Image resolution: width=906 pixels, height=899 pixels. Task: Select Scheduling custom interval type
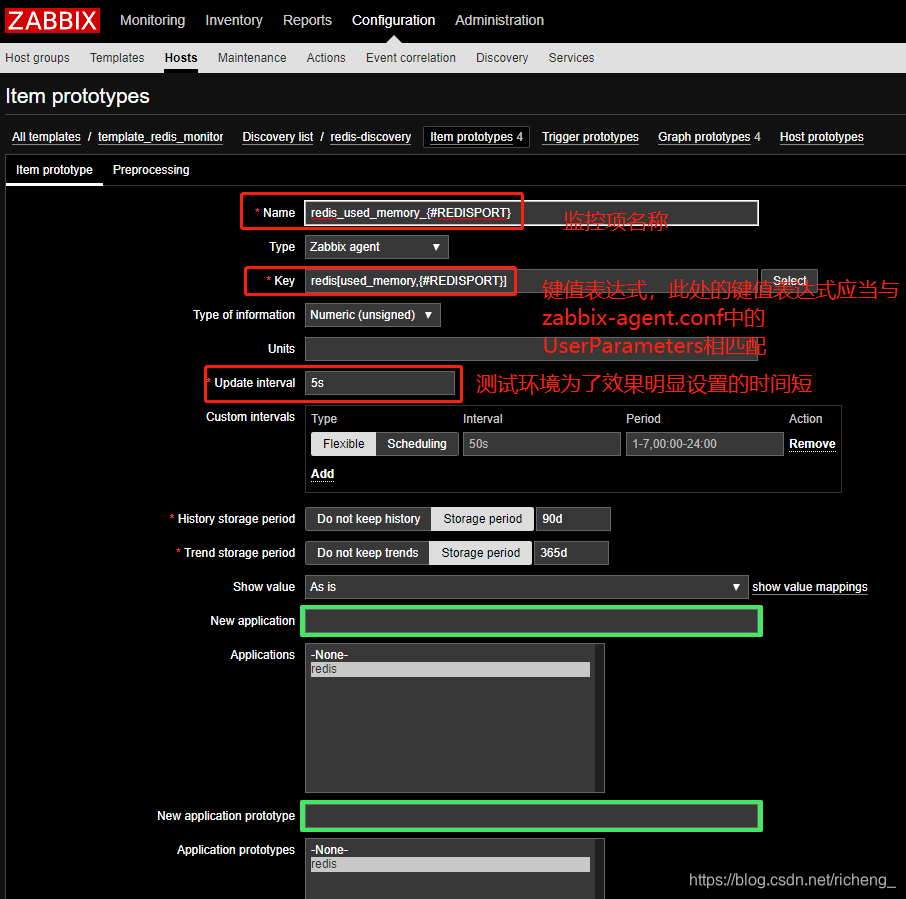pos(417,444)
